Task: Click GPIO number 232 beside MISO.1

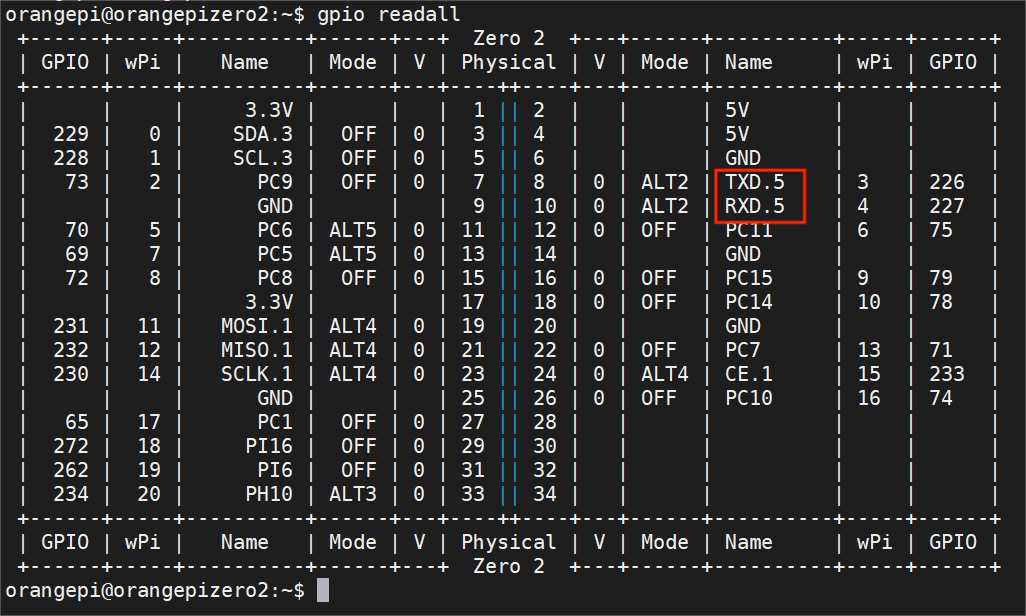Action: pos(71,350)
